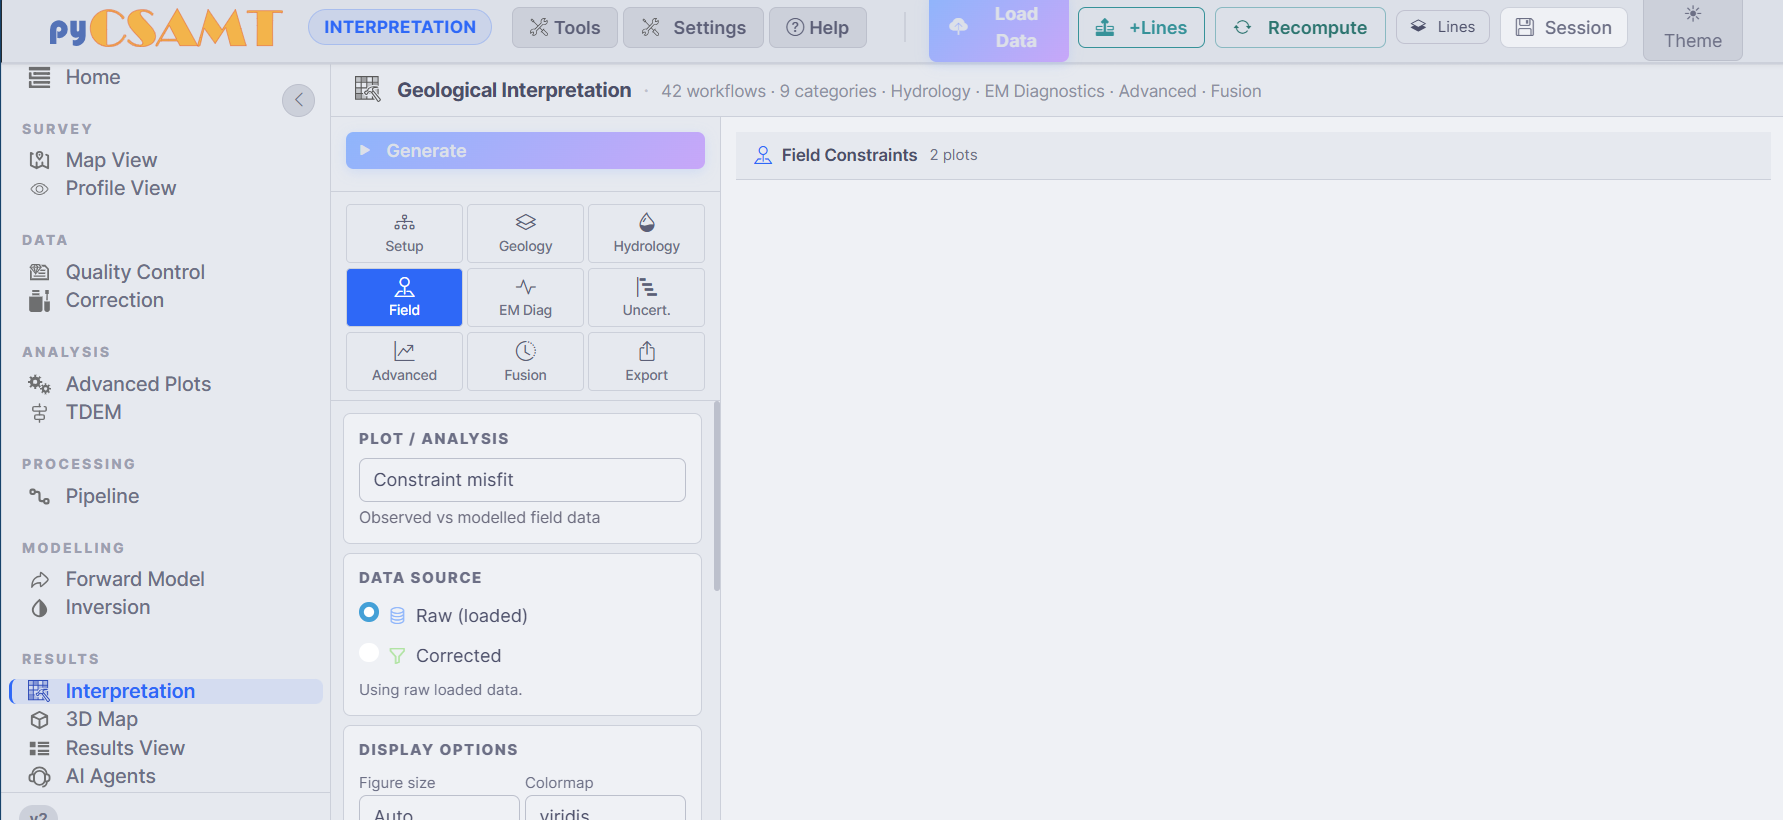Open AI Agents
The height and width of the screenshot is (820, 1783).
pyautogui.click(x=92, y=776)
